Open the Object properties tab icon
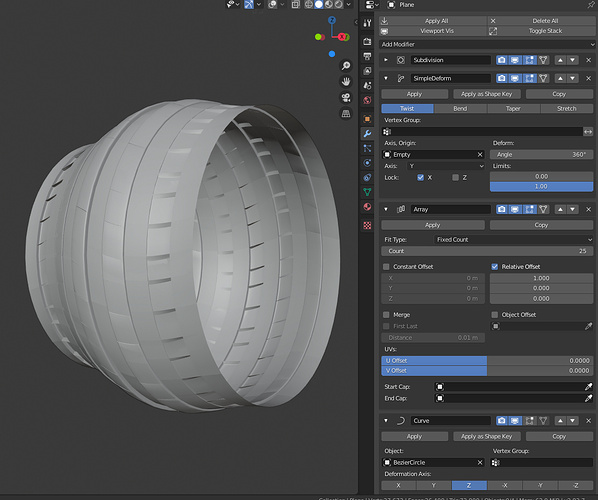Screen dimensions: 598x500 367,119
